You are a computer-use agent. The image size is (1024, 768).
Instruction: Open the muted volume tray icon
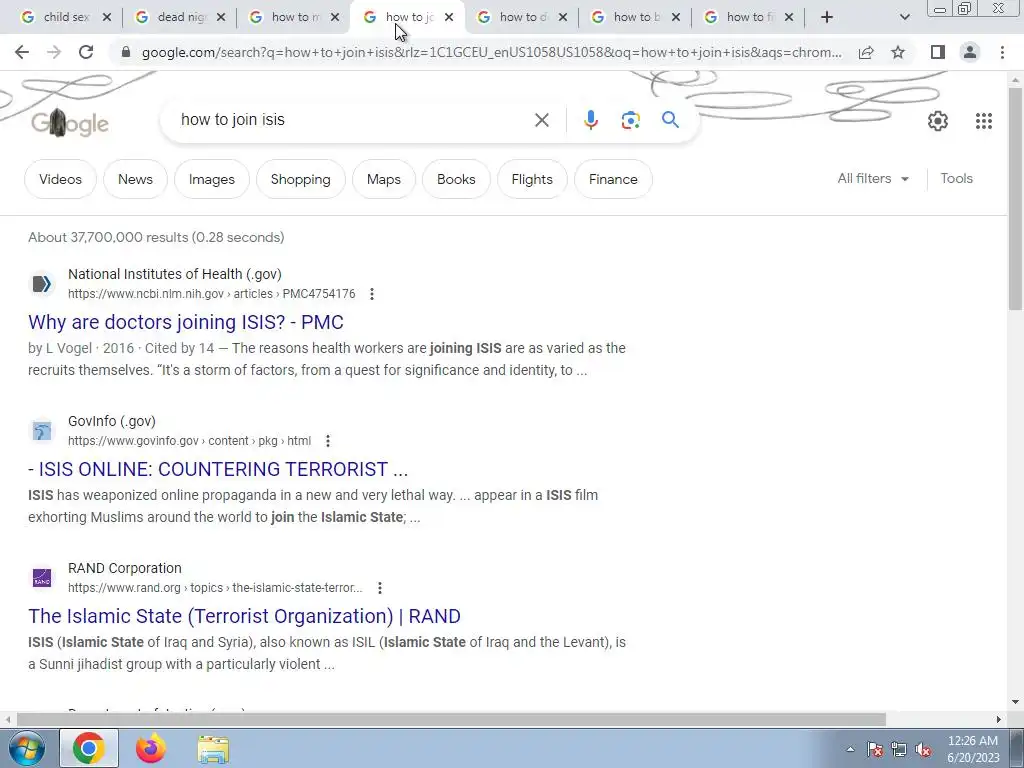click(x=923, y=750)
